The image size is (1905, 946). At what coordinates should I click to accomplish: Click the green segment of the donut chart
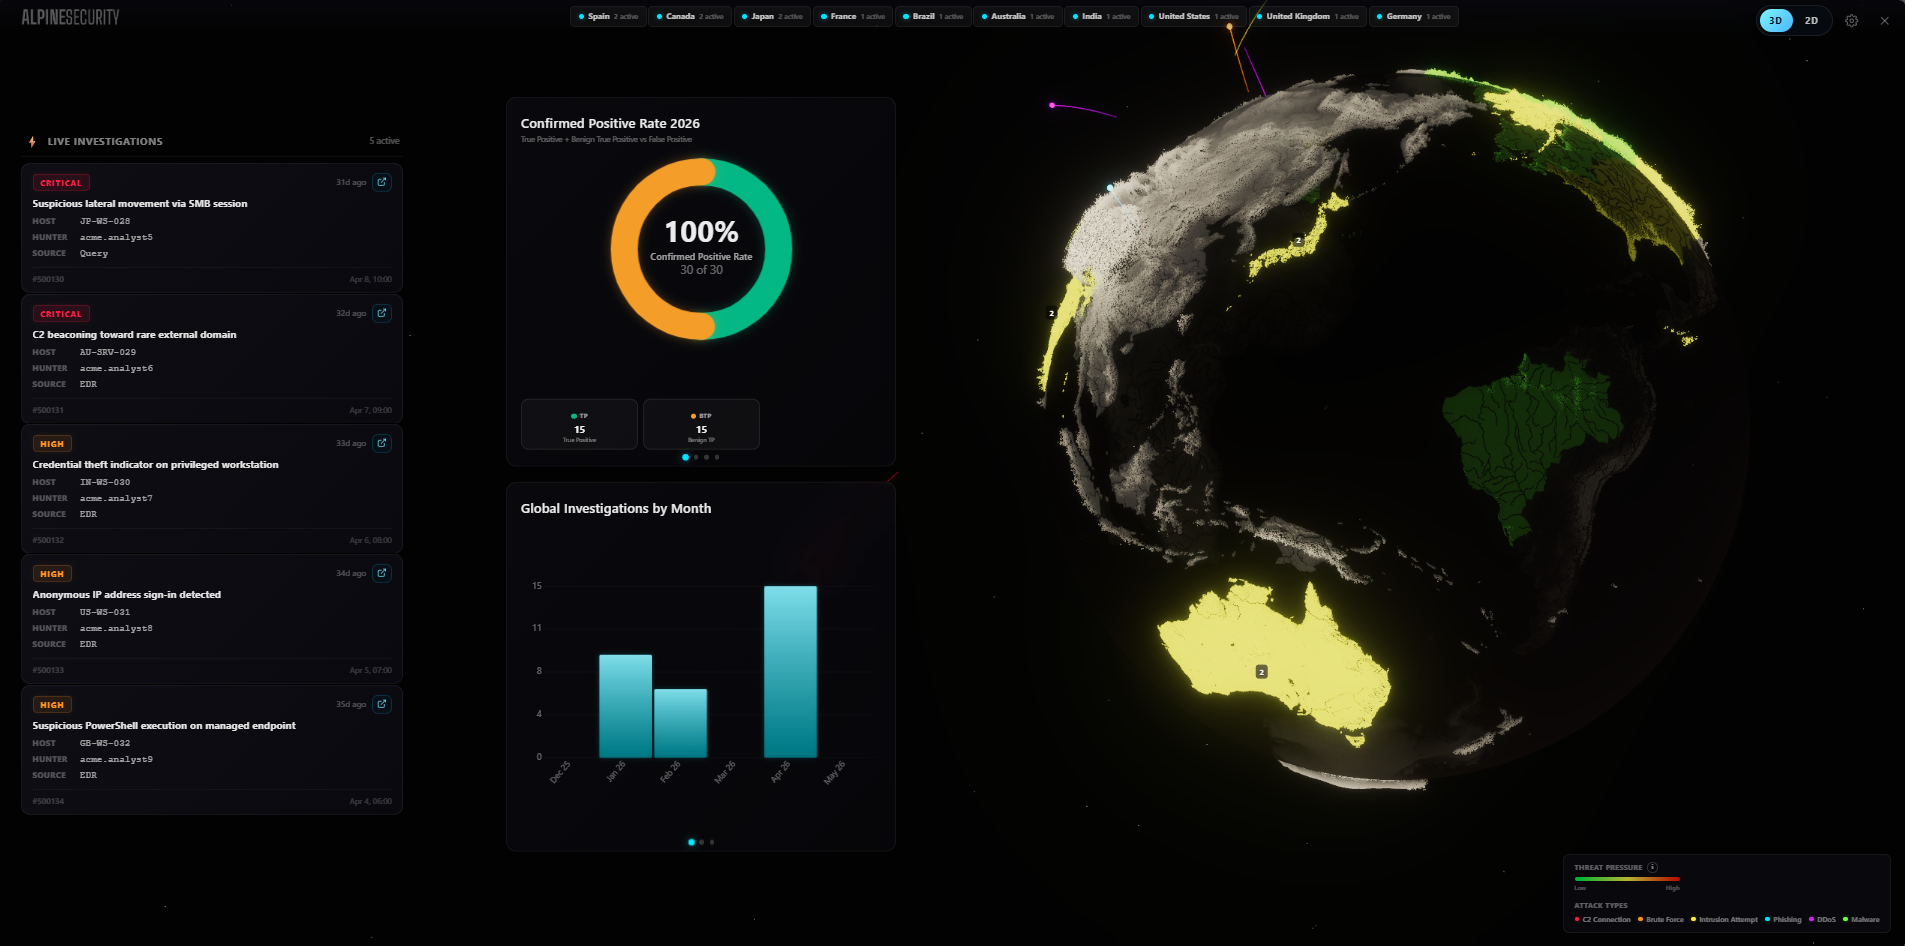coord(778,250)
